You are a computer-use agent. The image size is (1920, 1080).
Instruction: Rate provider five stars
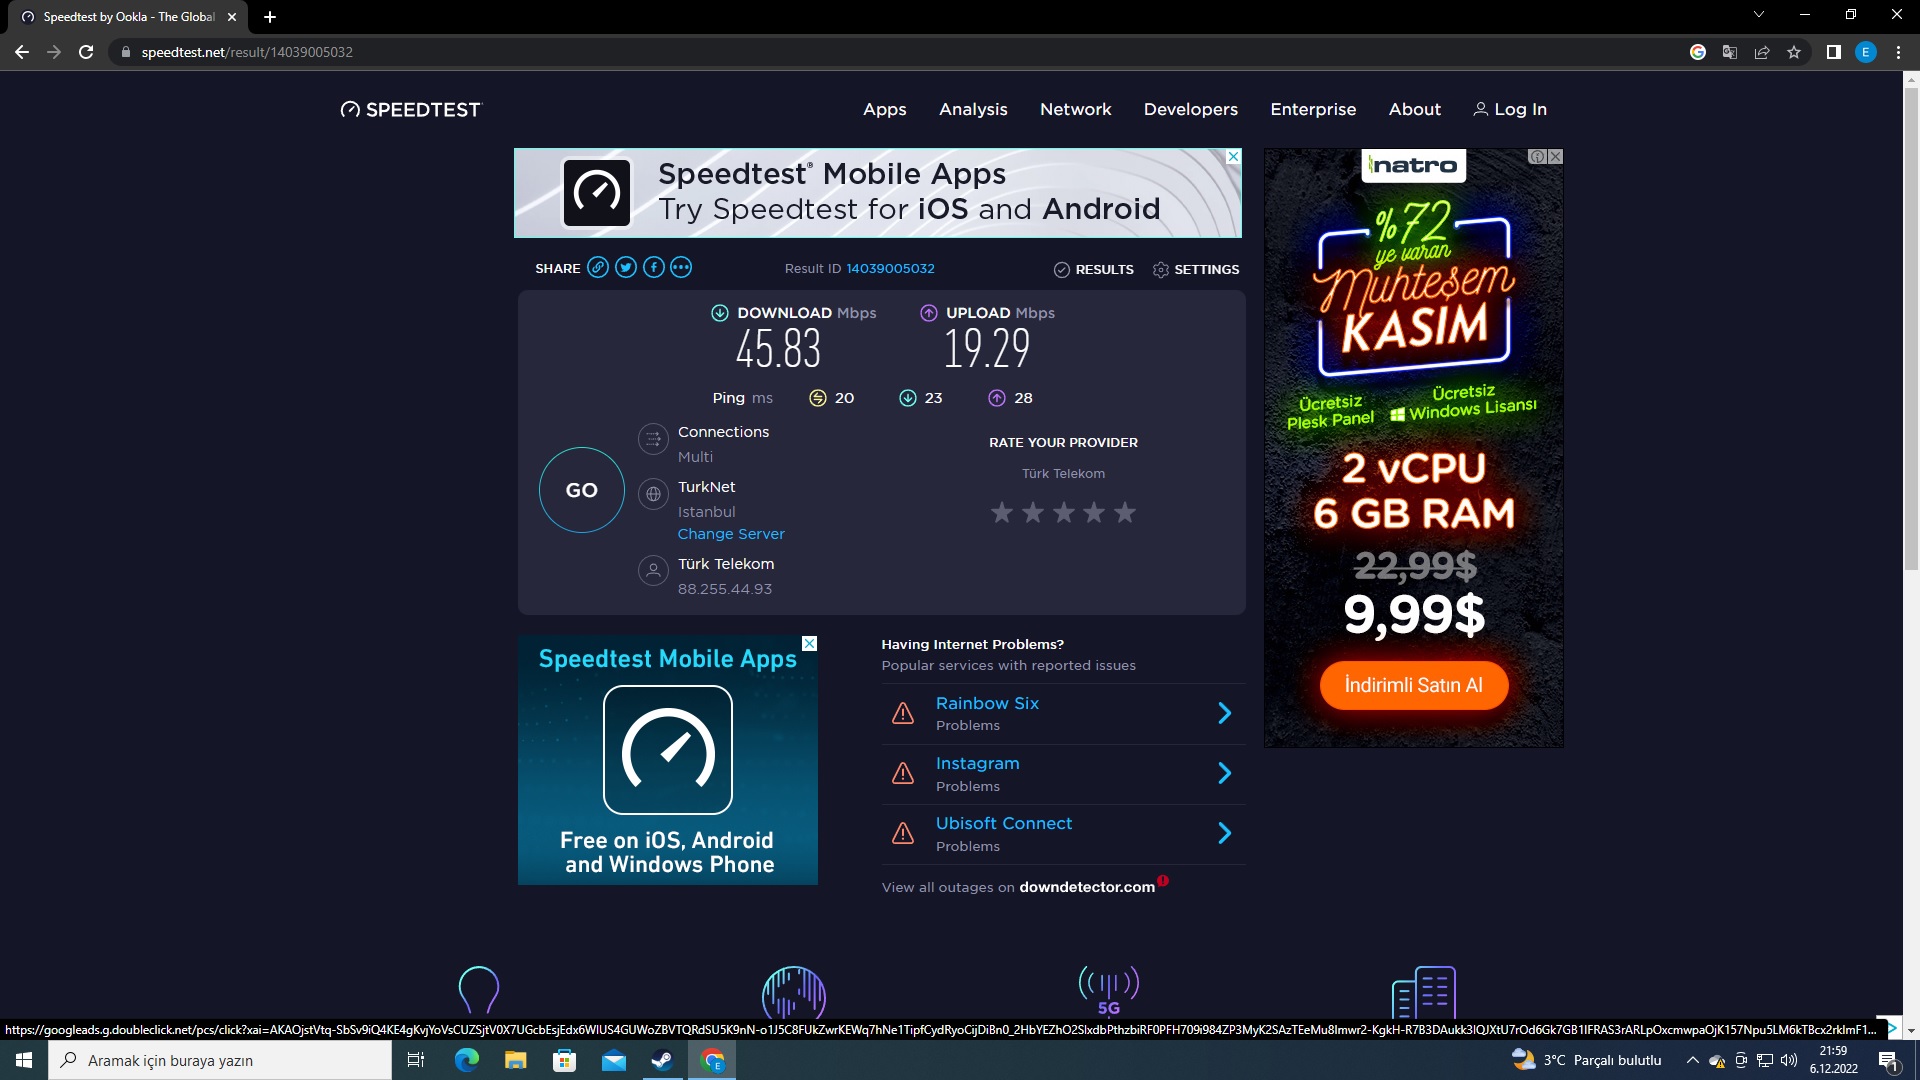1125,513
